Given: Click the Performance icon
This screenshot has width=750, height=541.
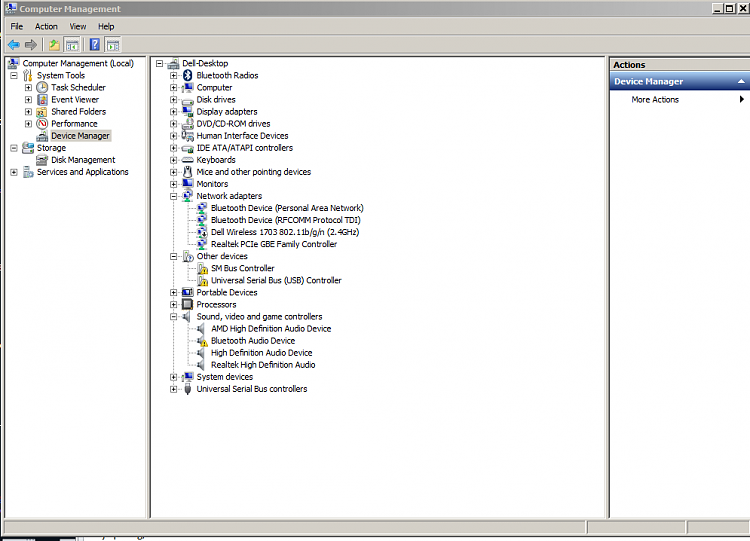Looking at the screenshot, I should point(42,123).
